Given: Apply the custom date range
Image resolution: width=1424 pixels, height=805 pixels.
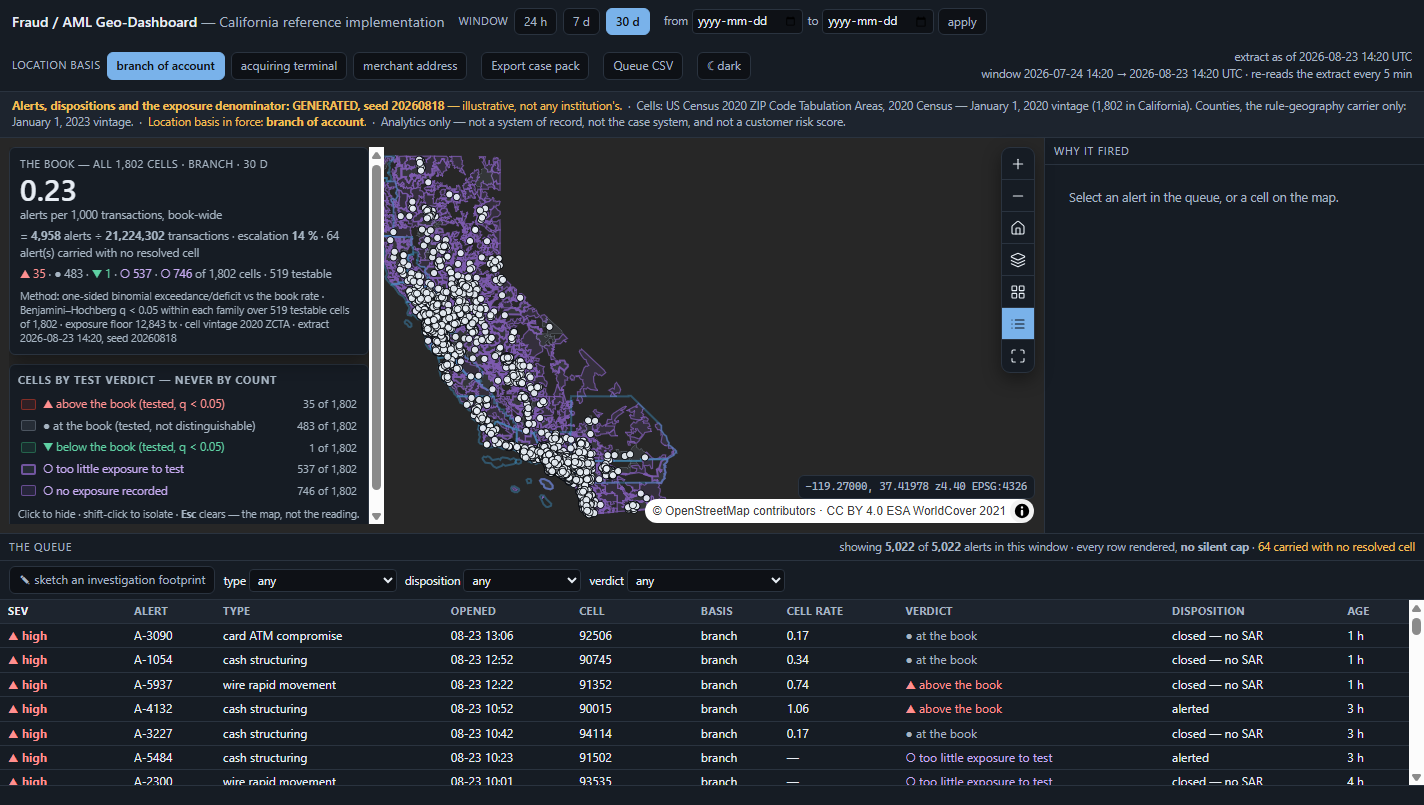Looking at the screenshot, I should coord(962,22).
